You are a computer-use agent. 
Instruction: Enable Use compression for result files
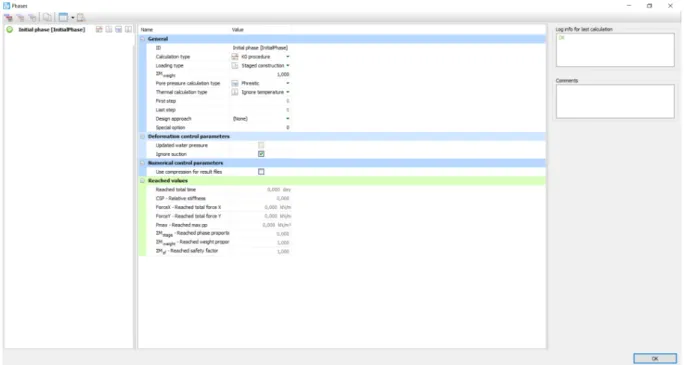click(x=261, y=172)
